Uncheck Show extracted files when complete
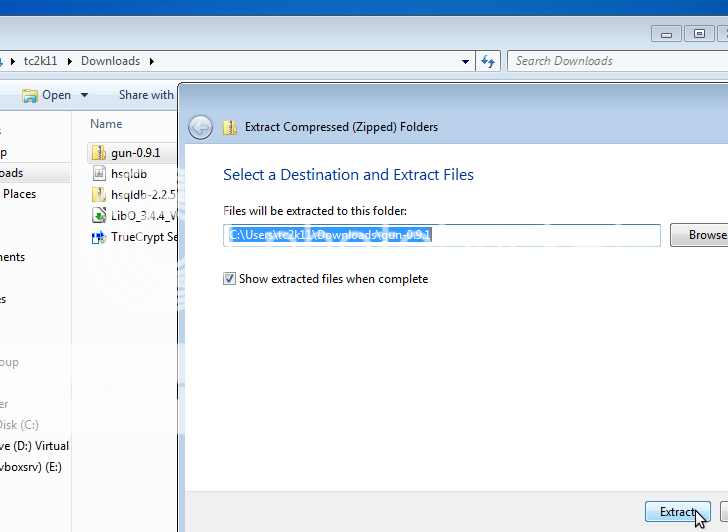Image resolution: width=728 pixels, height=532 pixels. click(230, 279)
